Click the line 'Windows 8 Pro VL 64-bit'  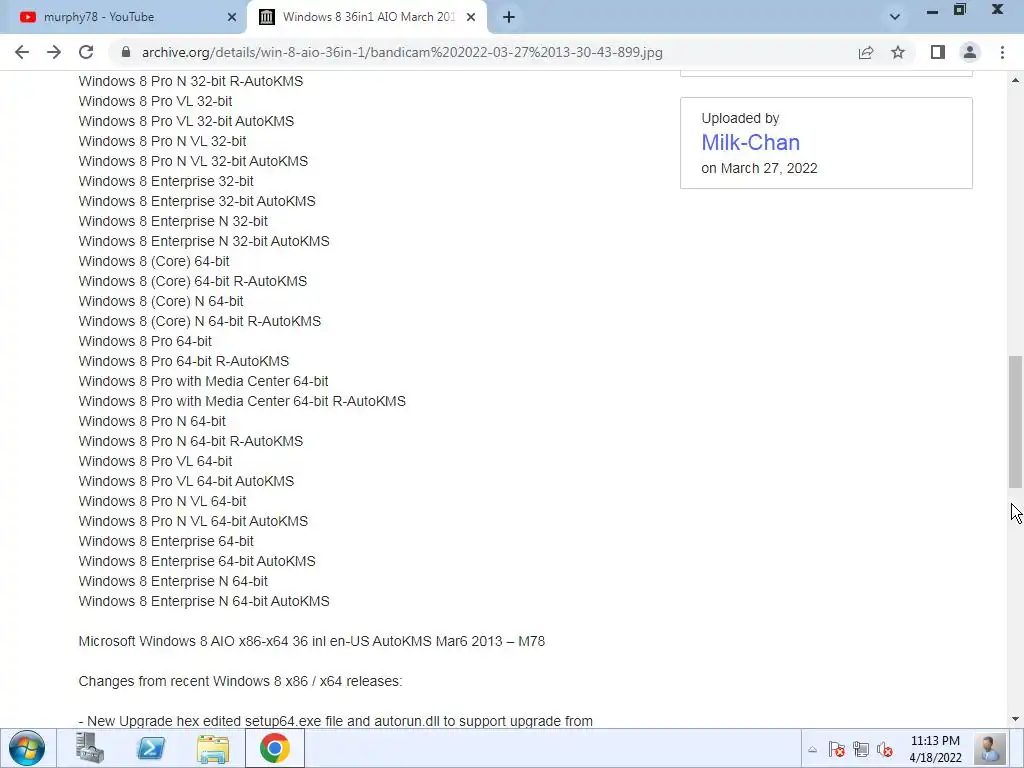[x=155, y=461]
